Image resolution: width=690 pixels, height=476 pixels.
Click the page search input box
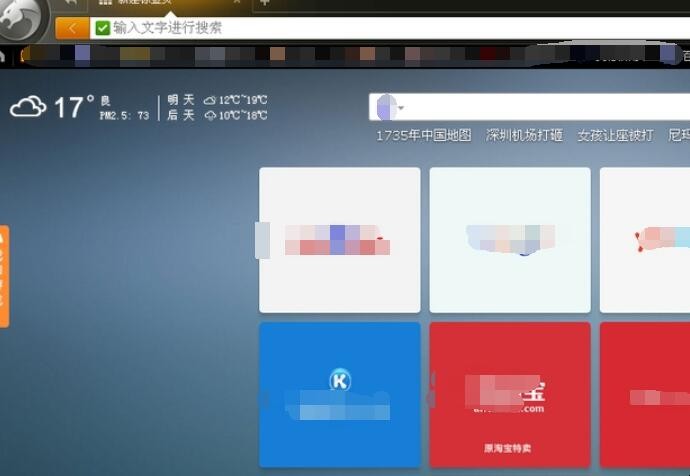pyautogui.click(x=540, y=107)
